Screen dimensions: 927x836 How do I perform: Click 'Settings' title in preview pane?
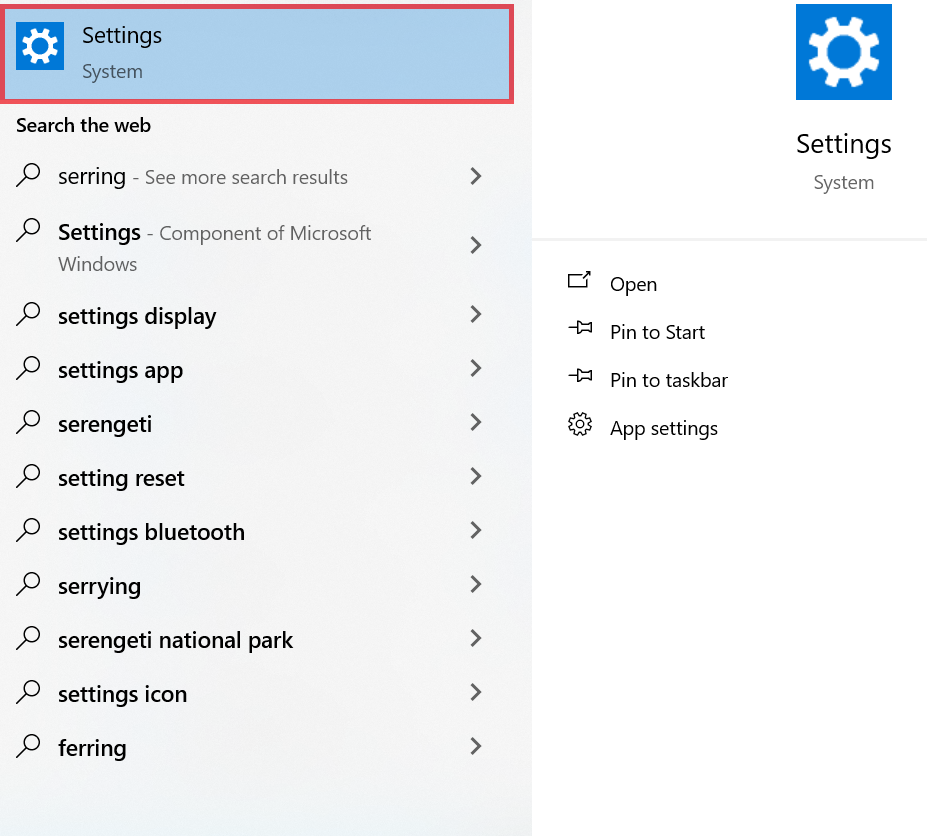pos(844,144)
